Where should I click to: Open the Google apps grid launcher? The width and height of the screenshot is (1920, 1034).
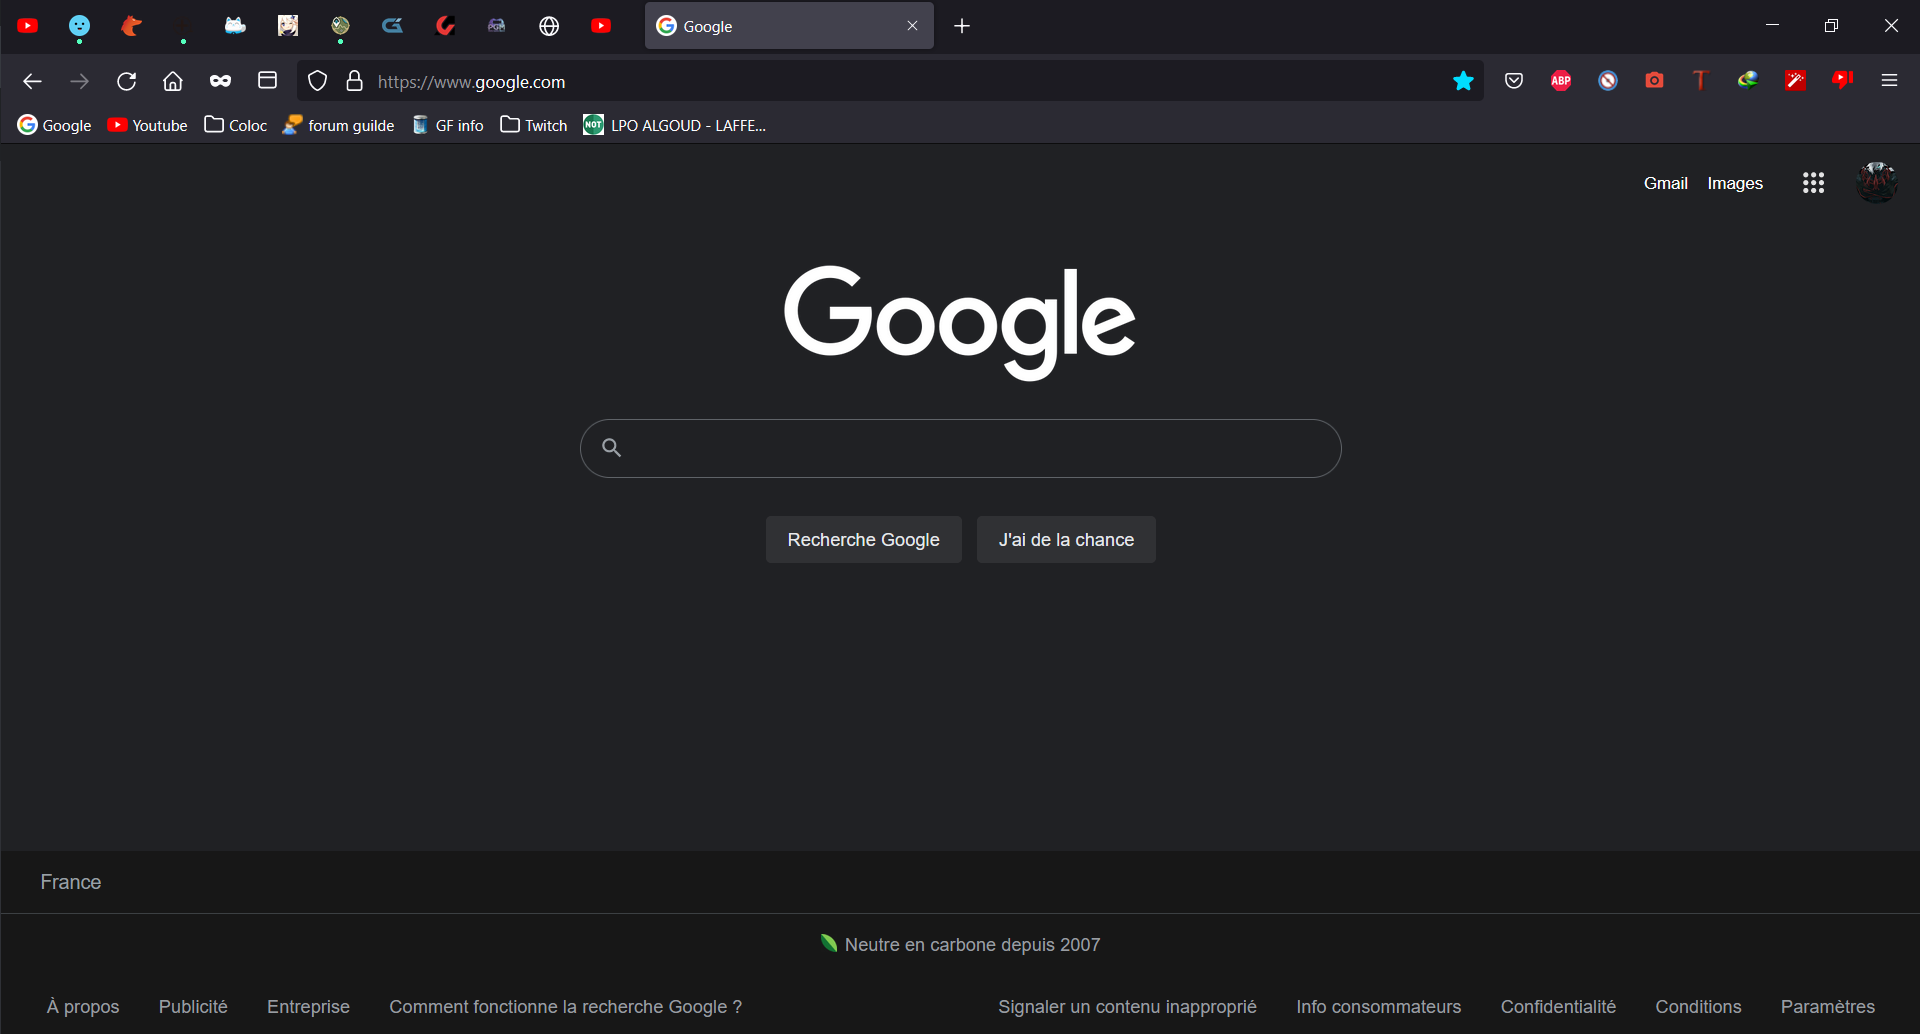[1813, 183]
